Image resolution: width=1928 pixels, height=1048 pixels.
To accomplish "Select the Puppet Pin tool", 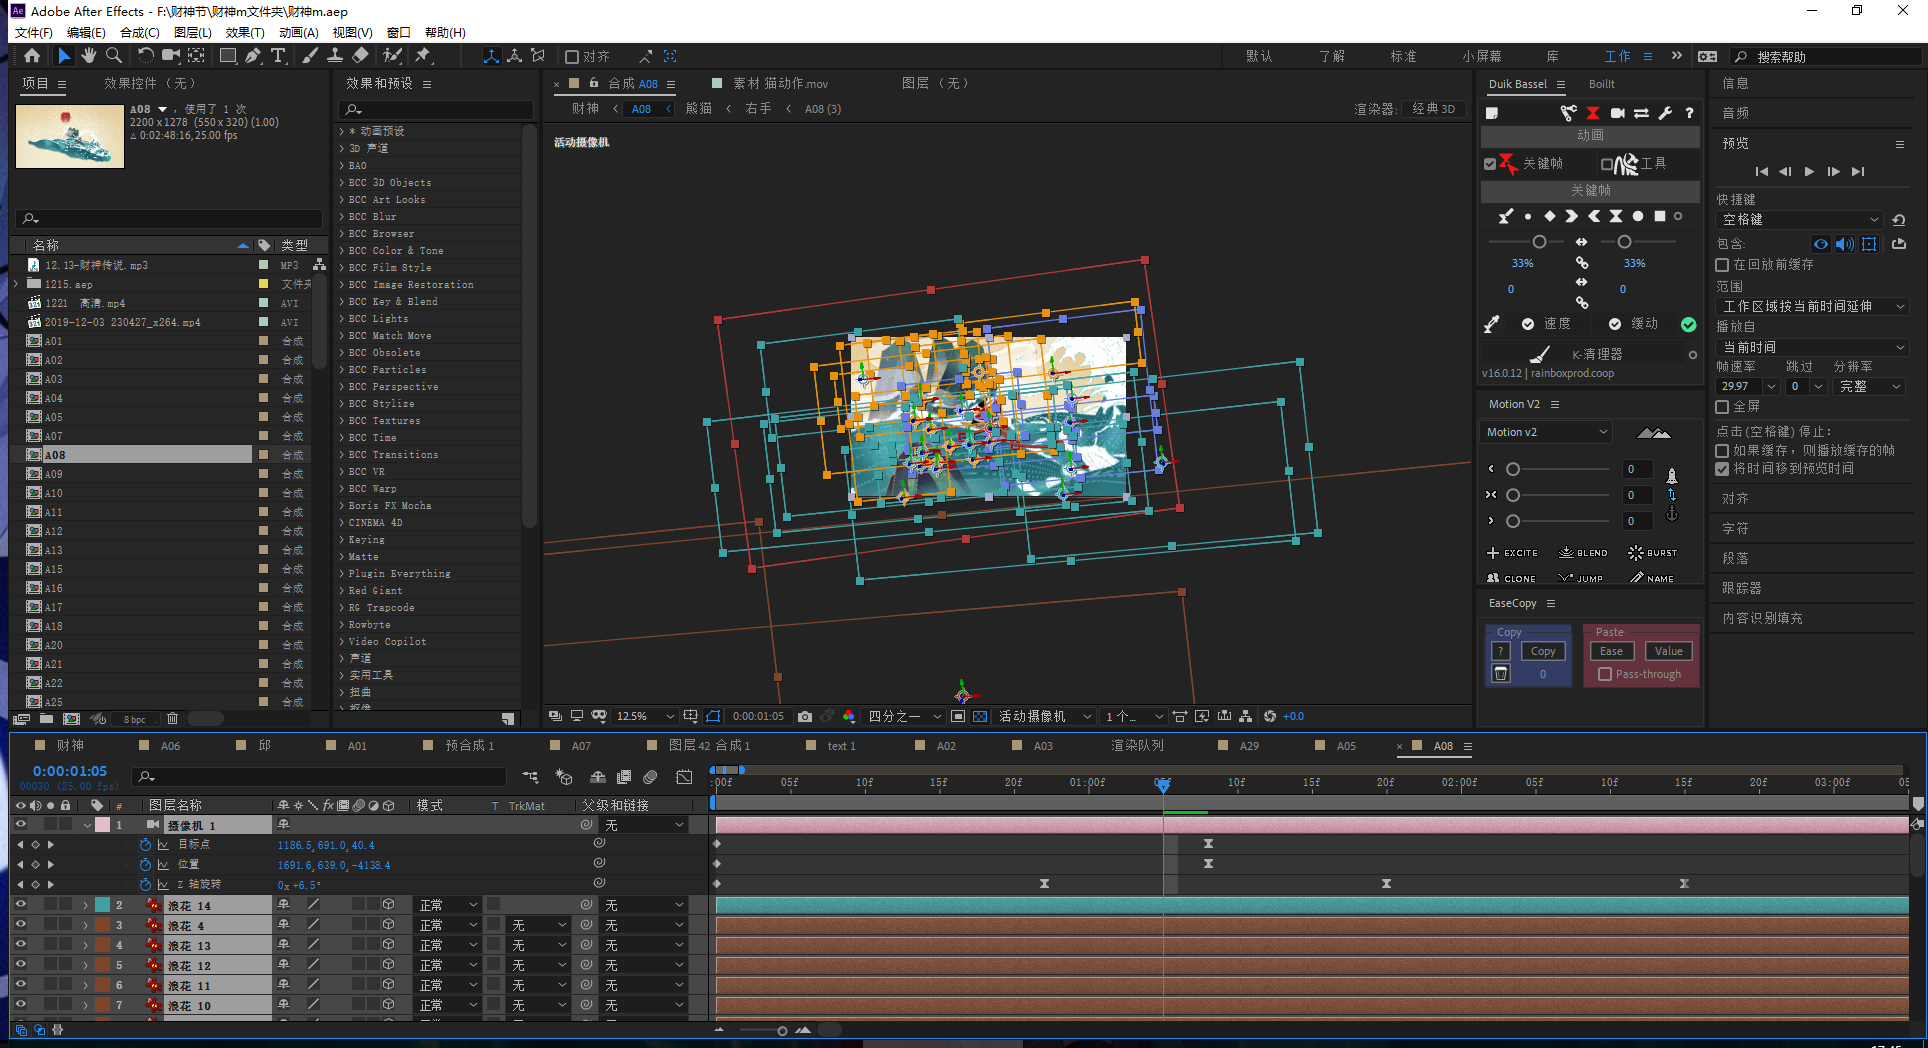I will 423,56.
